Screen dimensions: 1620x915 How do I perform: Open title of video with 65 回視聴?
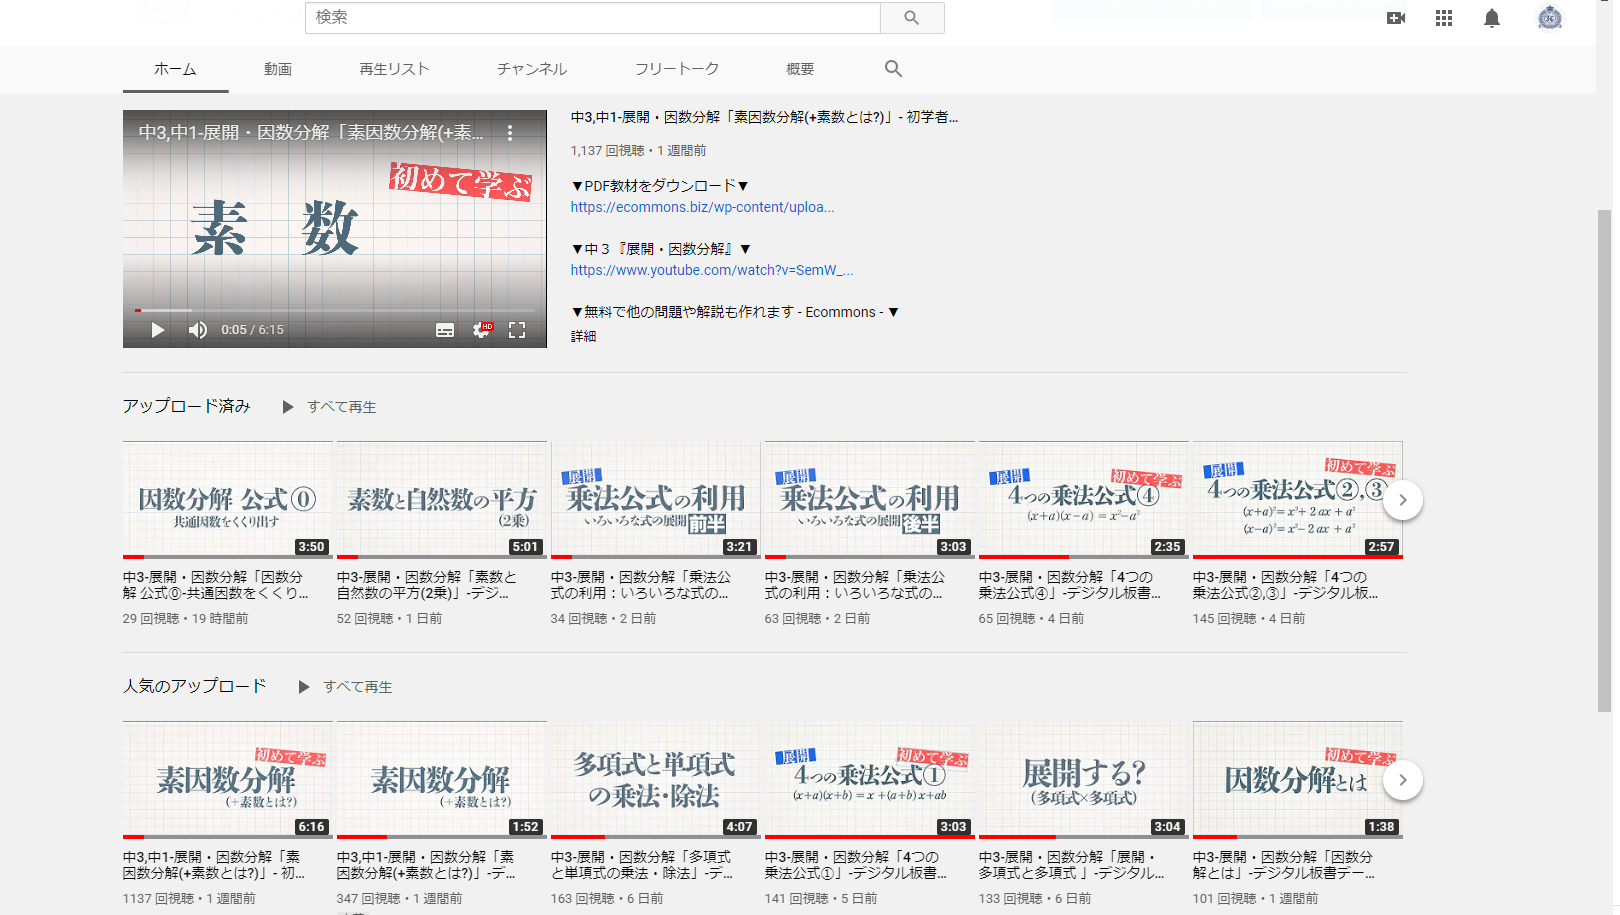click(x=1070, y=585)
